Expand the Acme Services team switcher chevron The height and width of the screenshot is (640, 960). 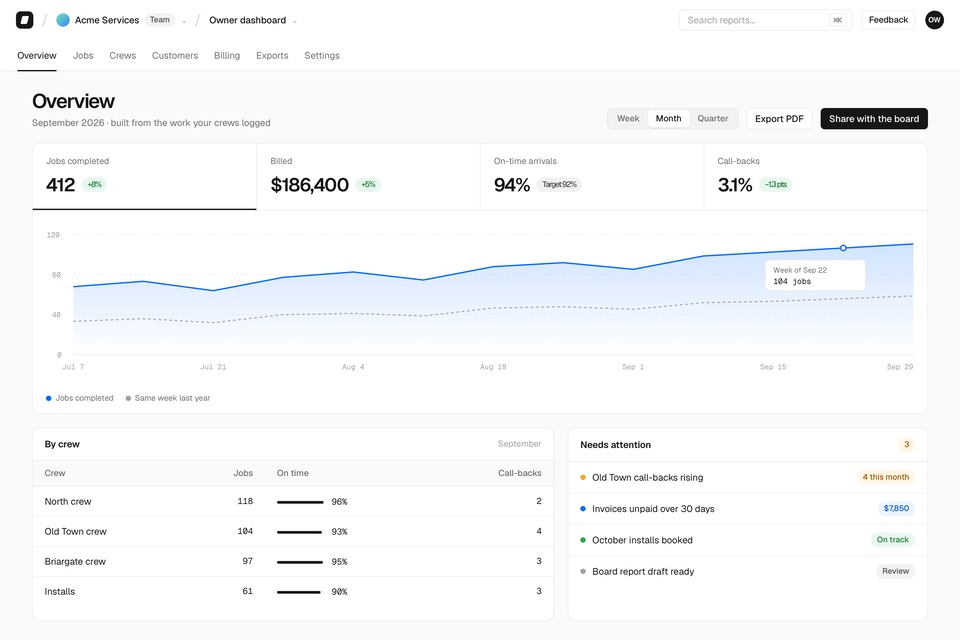(x=184, y=21)
